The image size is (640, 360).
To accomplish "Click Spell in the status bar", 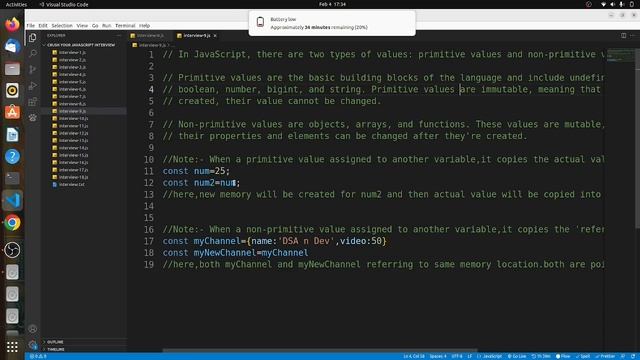I will click(583, 356).
